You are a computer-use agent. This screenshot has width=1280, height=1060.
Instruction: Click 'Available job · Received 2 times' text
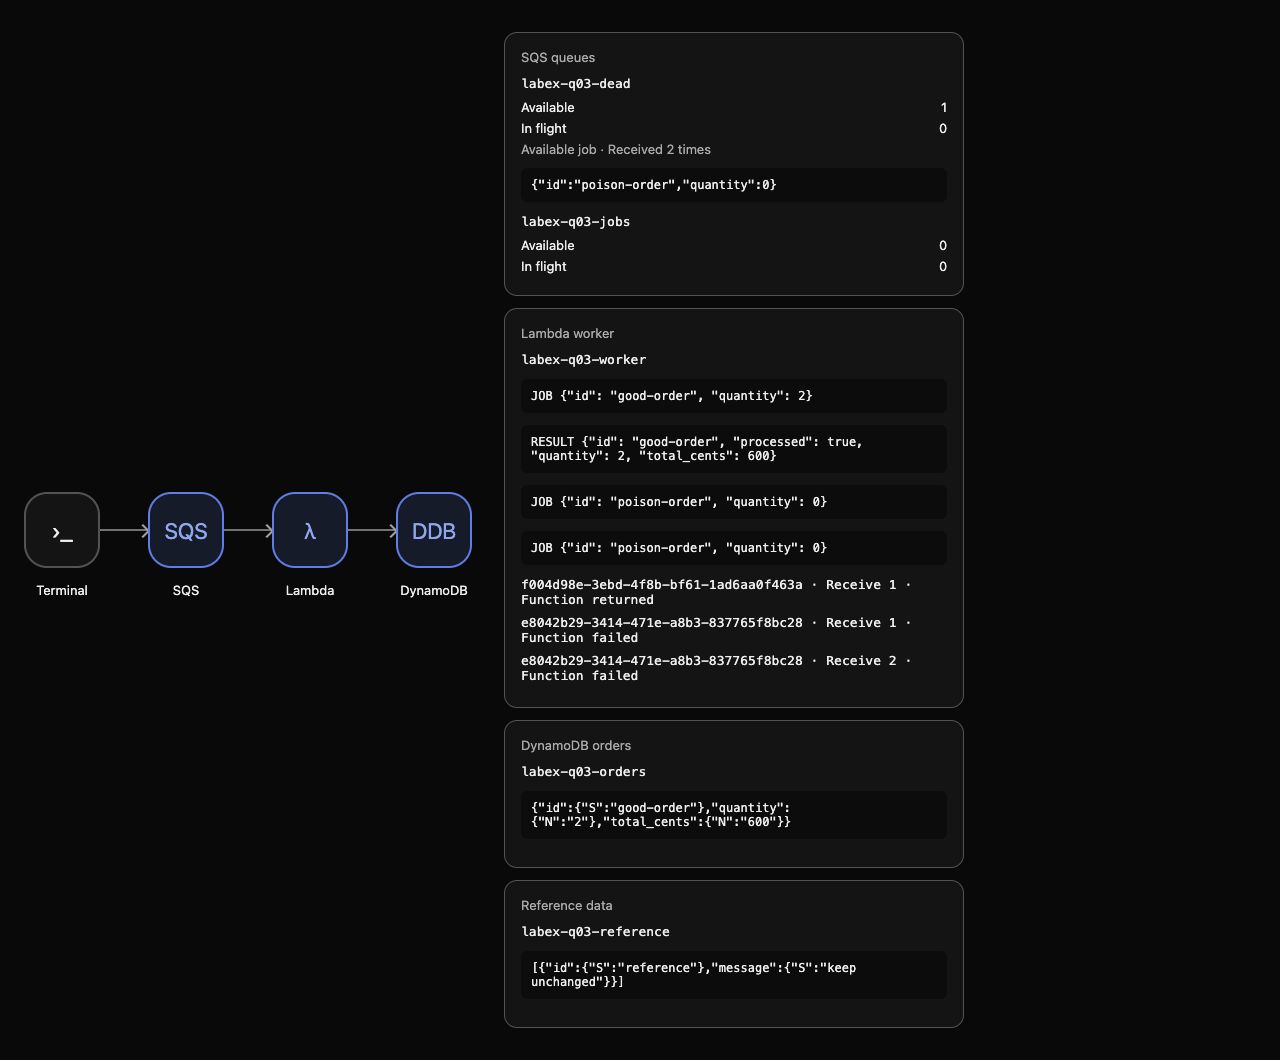pos(616,150)
